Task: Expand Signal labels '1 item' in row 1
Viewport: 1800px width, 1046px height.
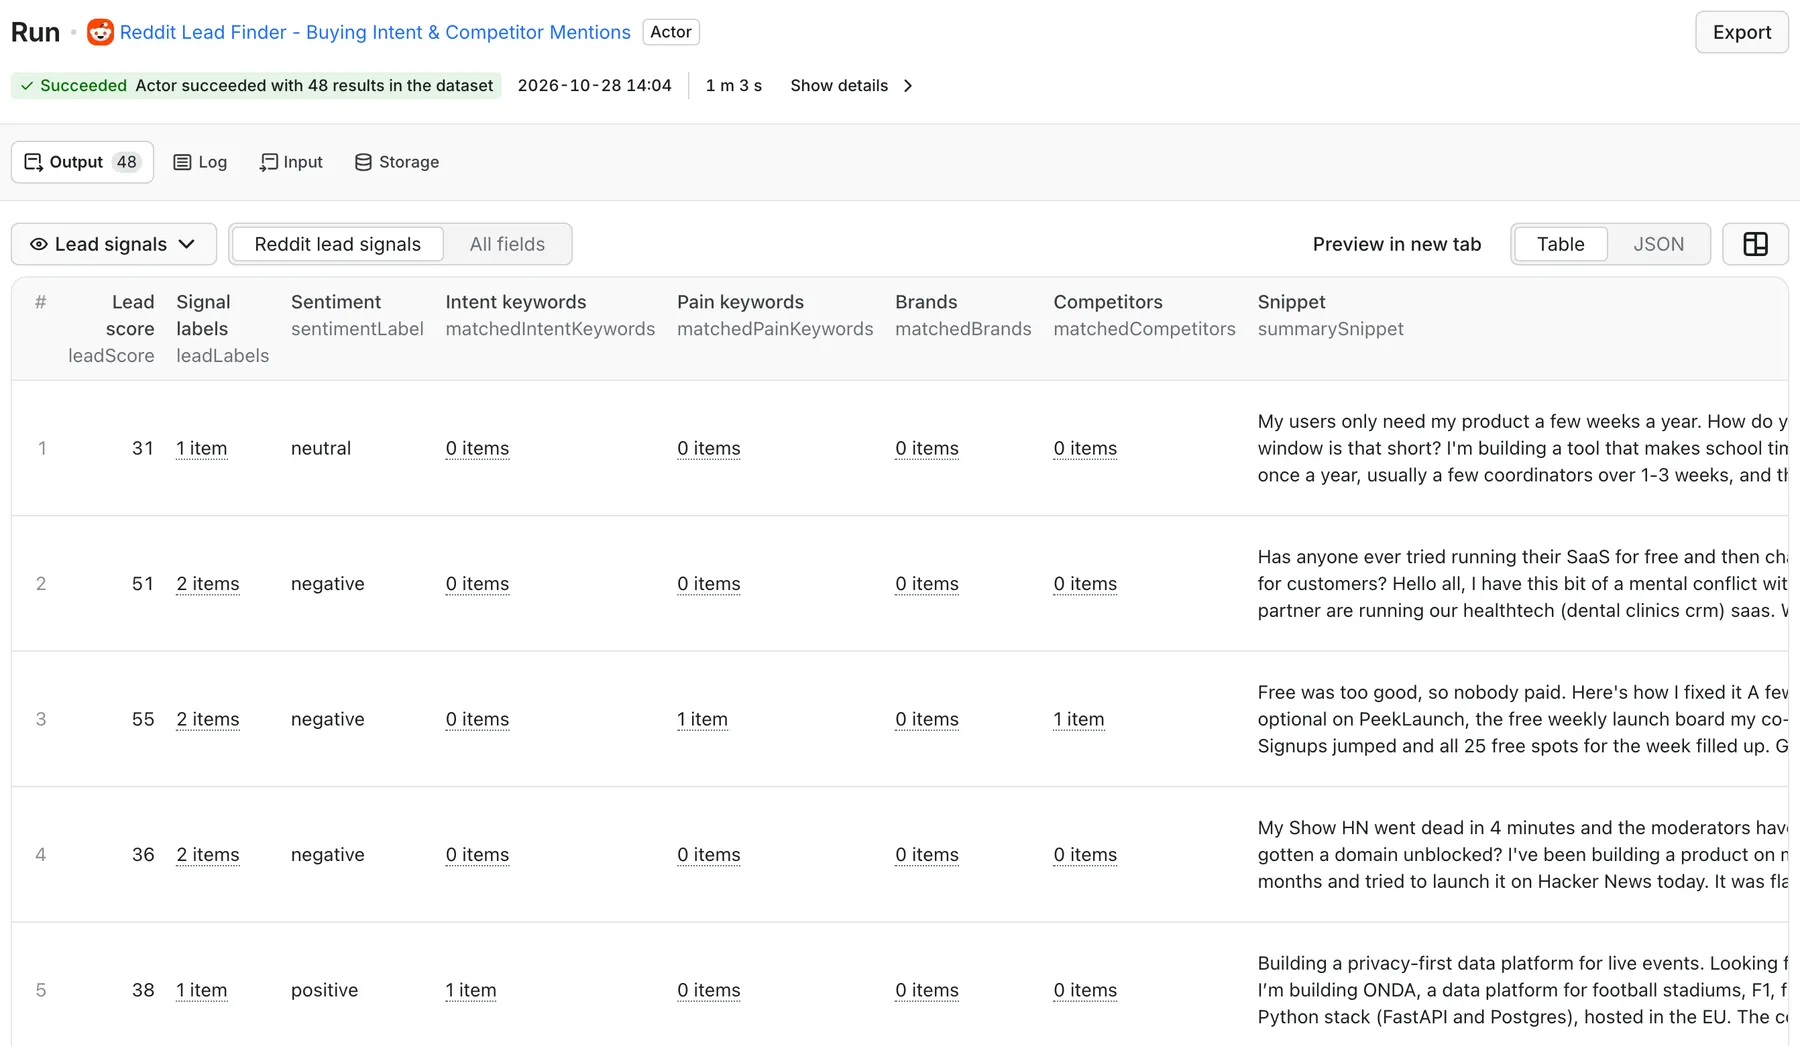Action: [202, 448]
